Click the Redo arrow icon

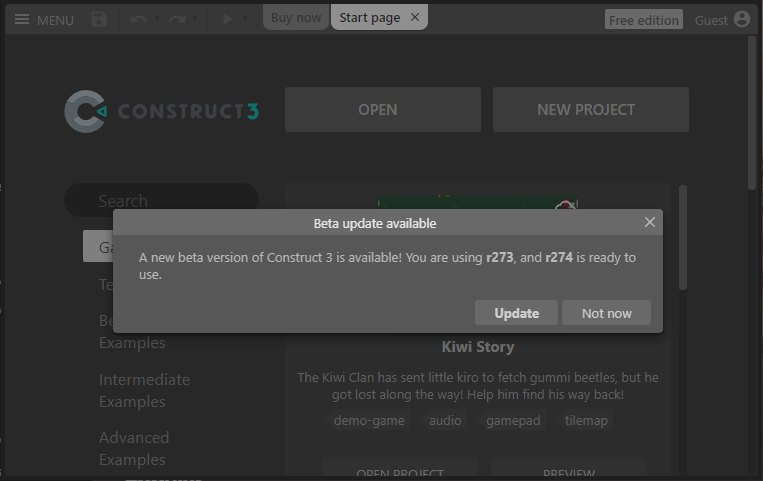coord(177,19)
